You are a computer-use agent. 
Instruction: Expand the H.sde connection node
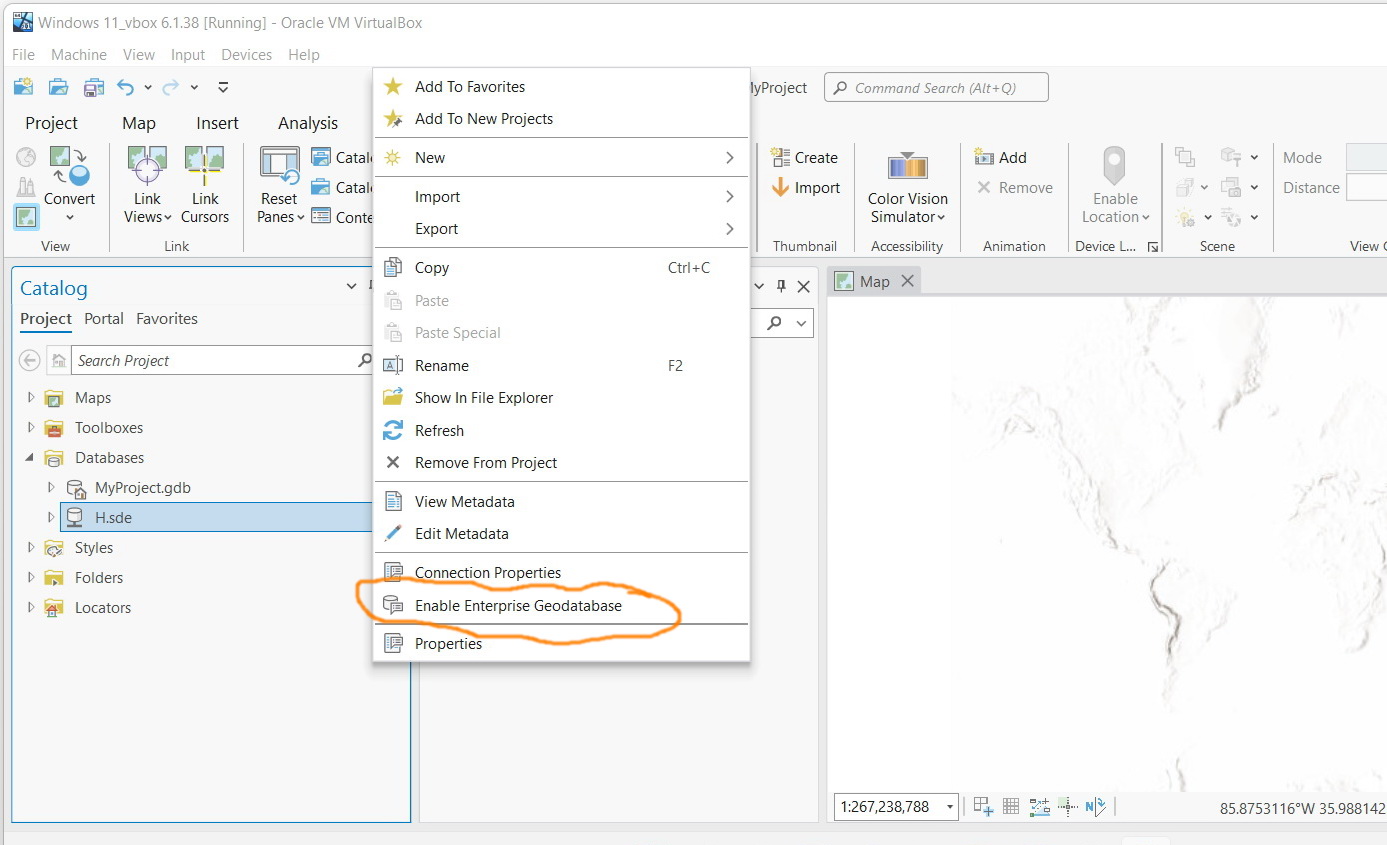click(x=51, y=518)
